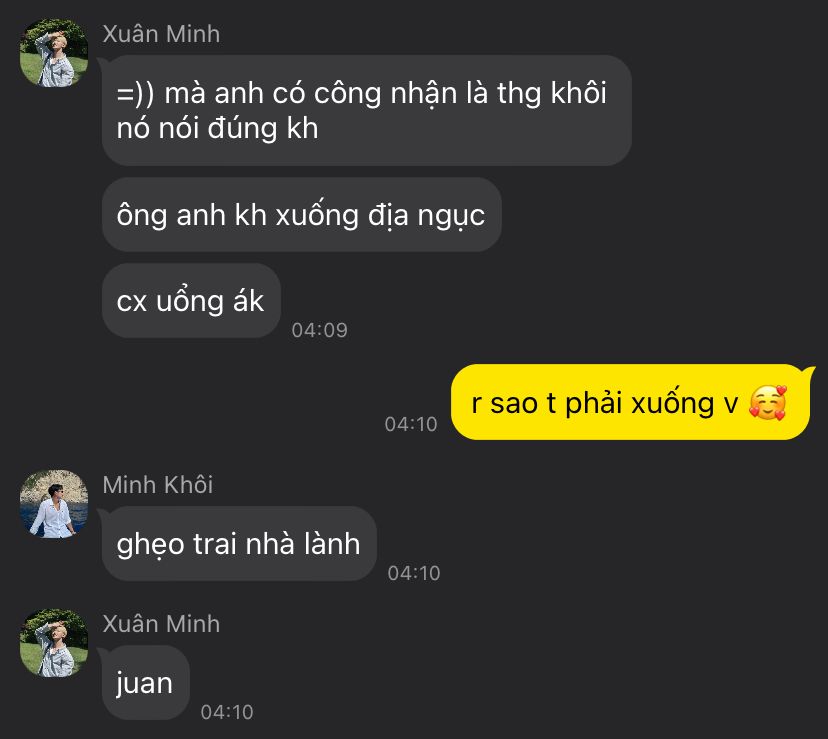Tap the 04:09 timestamp
This screenshot has width=828, height=739.
[x=319, y=330]
